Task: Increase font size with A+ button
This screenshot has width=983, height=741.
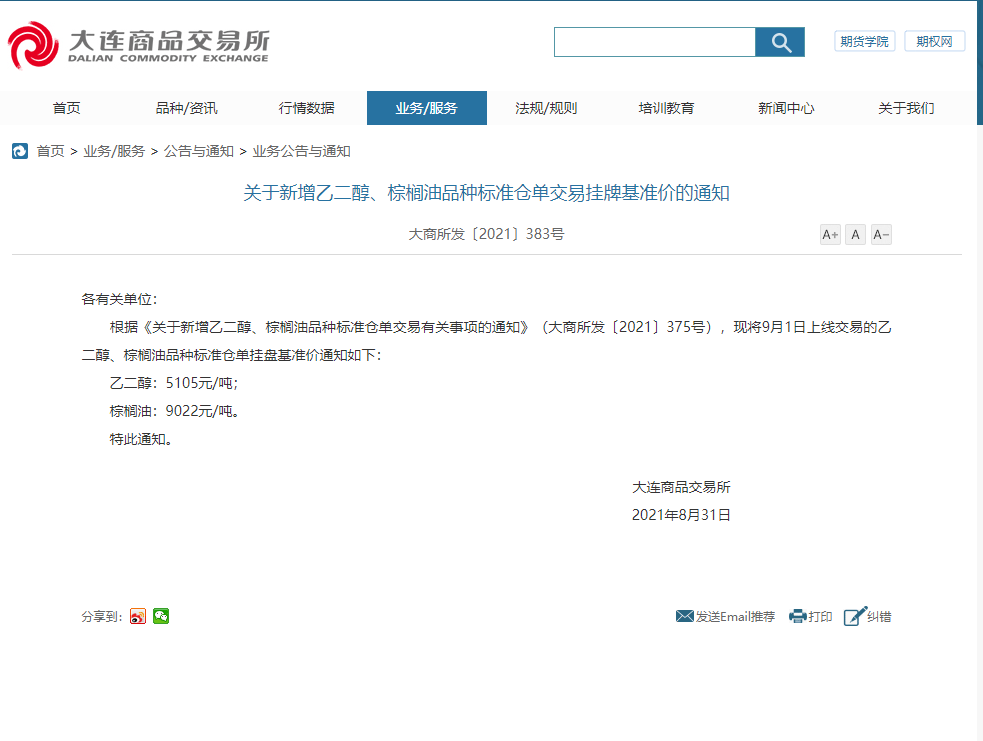Action: pos(830,235)
